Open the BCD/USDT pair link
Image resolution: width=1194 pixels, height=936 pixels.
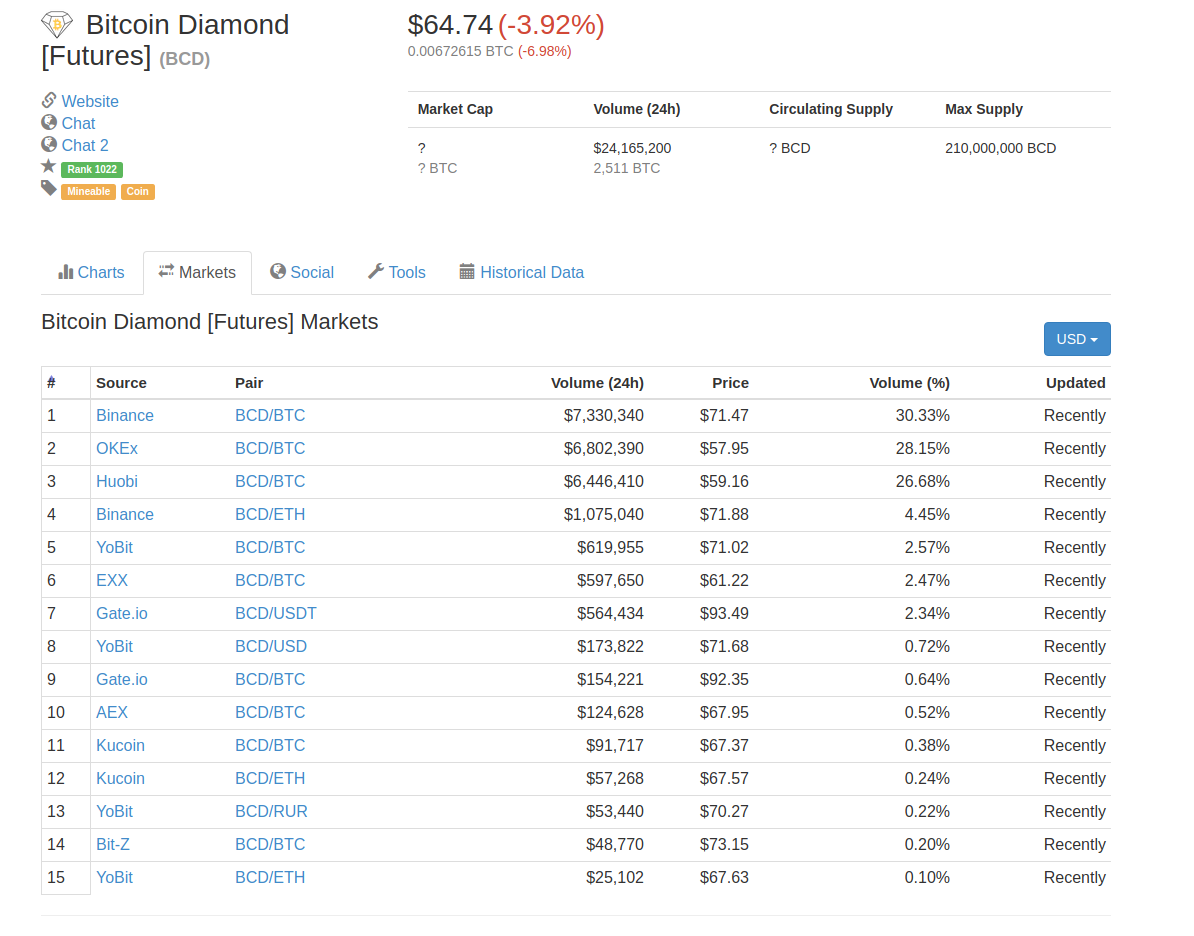pos(276,614)
